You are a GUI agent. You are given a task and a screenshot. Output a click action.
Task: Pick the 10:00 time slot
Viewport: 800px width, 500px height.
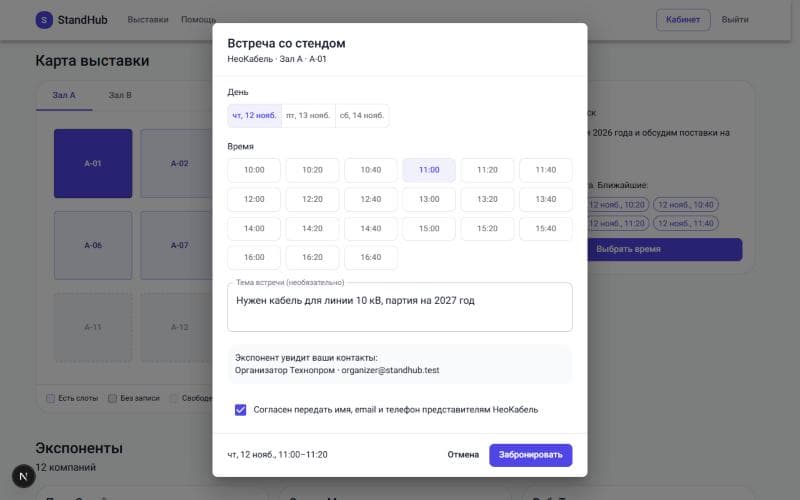point(254,170)
